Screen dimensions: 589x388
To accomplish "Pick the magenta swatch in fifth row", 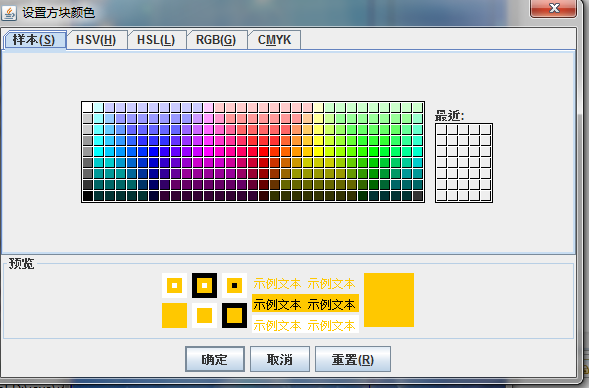I will click(x=208, y=151).
